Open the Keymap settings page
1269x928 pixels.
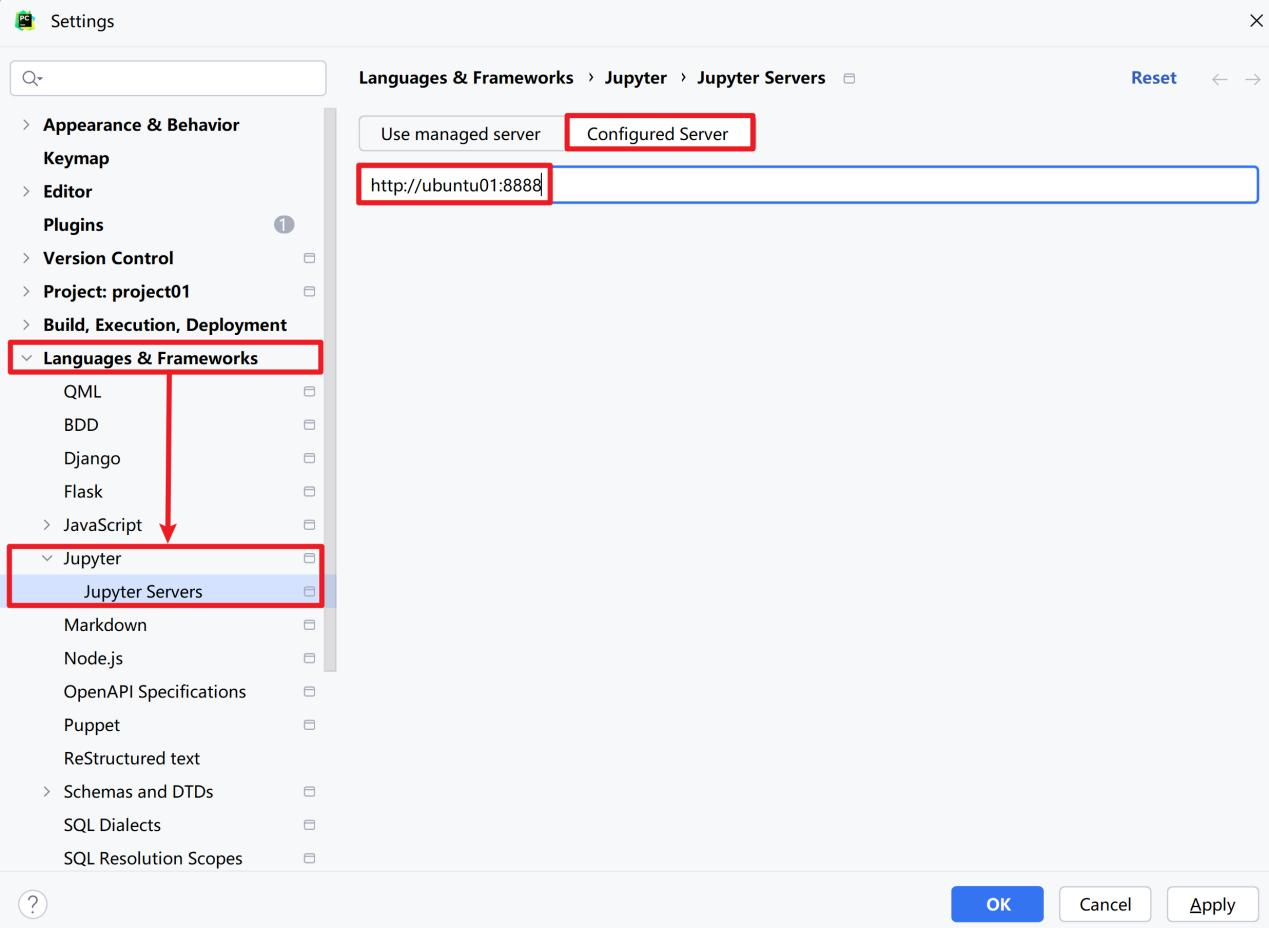(x=76, y=158)
